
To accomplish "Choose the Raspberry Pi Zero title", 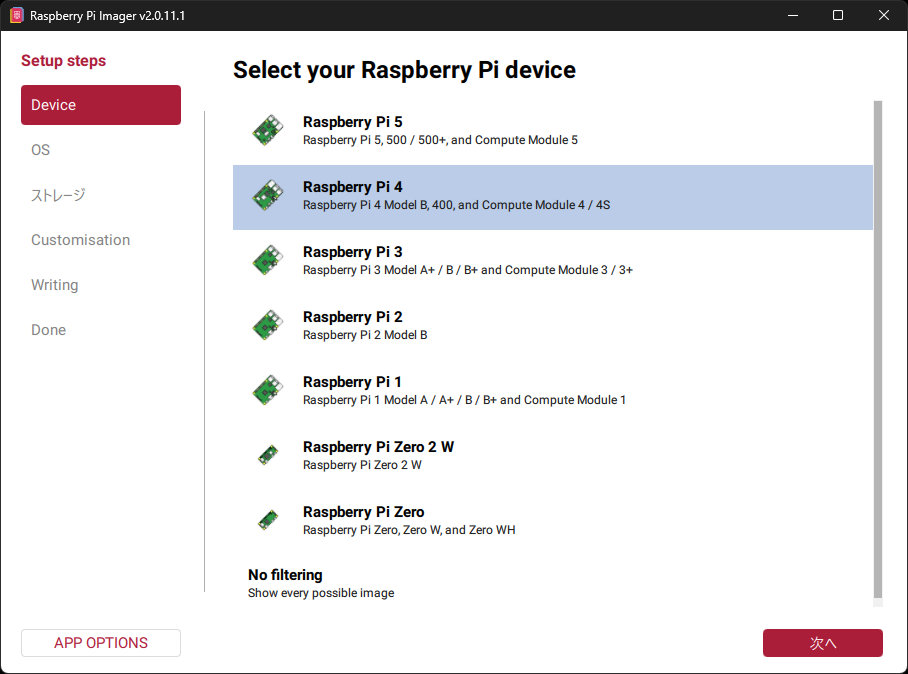I will (364, 512).
